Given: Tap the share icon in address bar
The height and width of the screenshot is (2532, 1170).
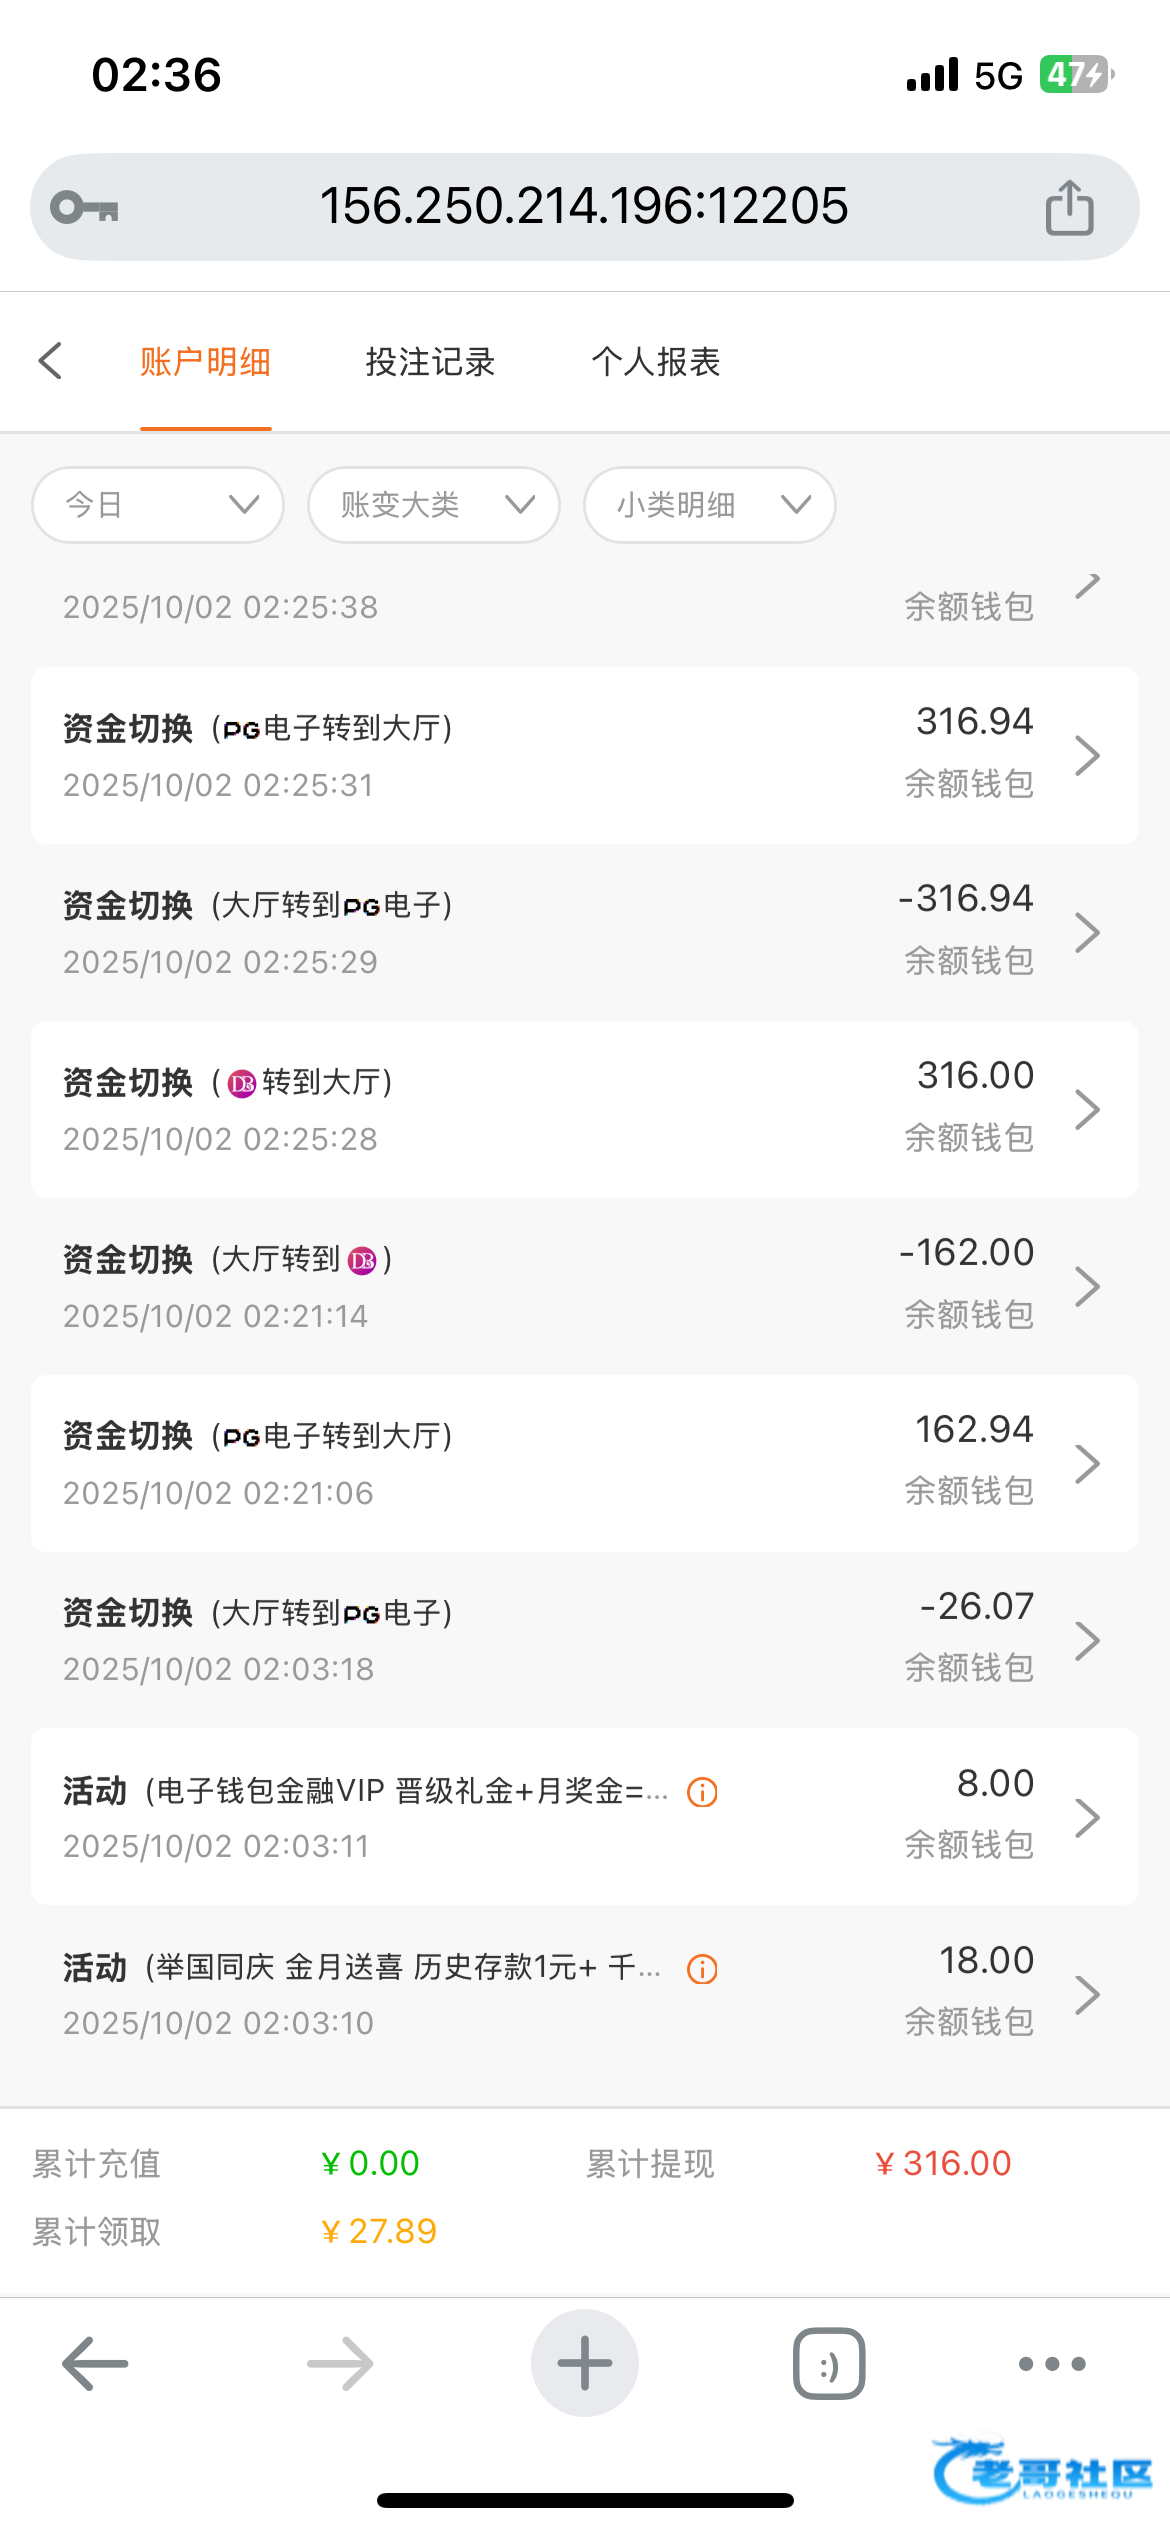Looking at the screenshot, I should coord(1069,208).
